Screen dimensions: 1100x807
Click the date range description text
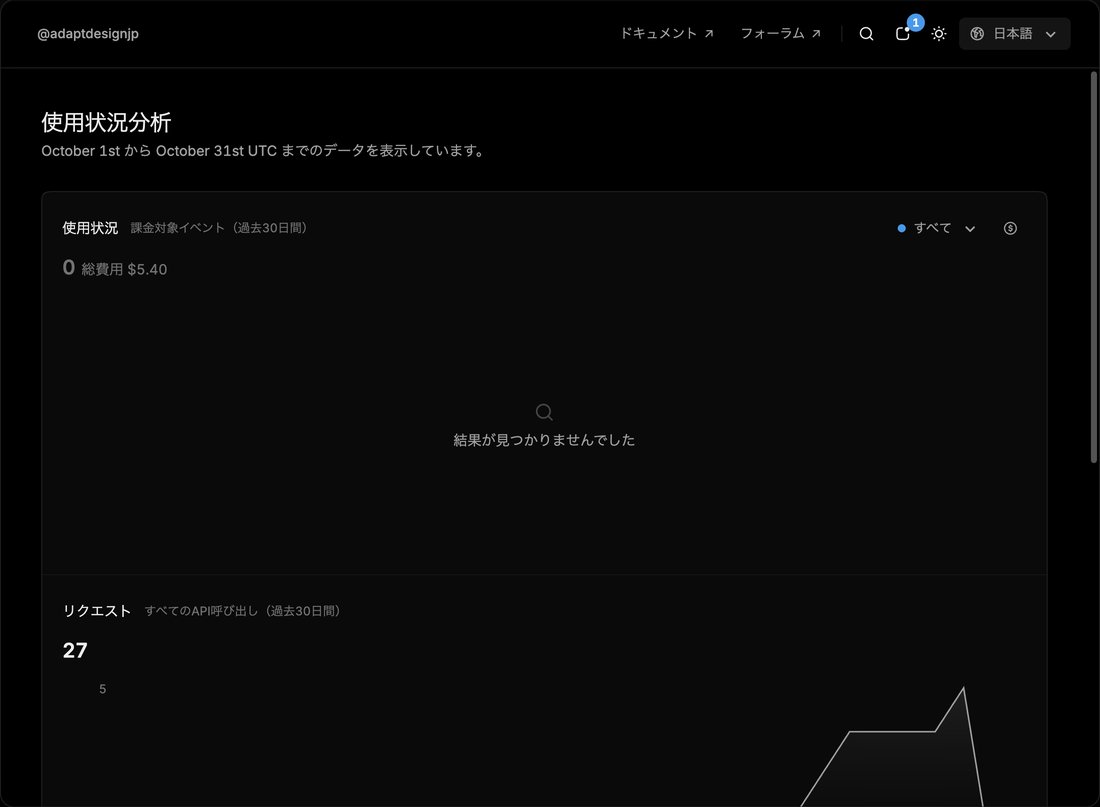(x=263, y=151)
